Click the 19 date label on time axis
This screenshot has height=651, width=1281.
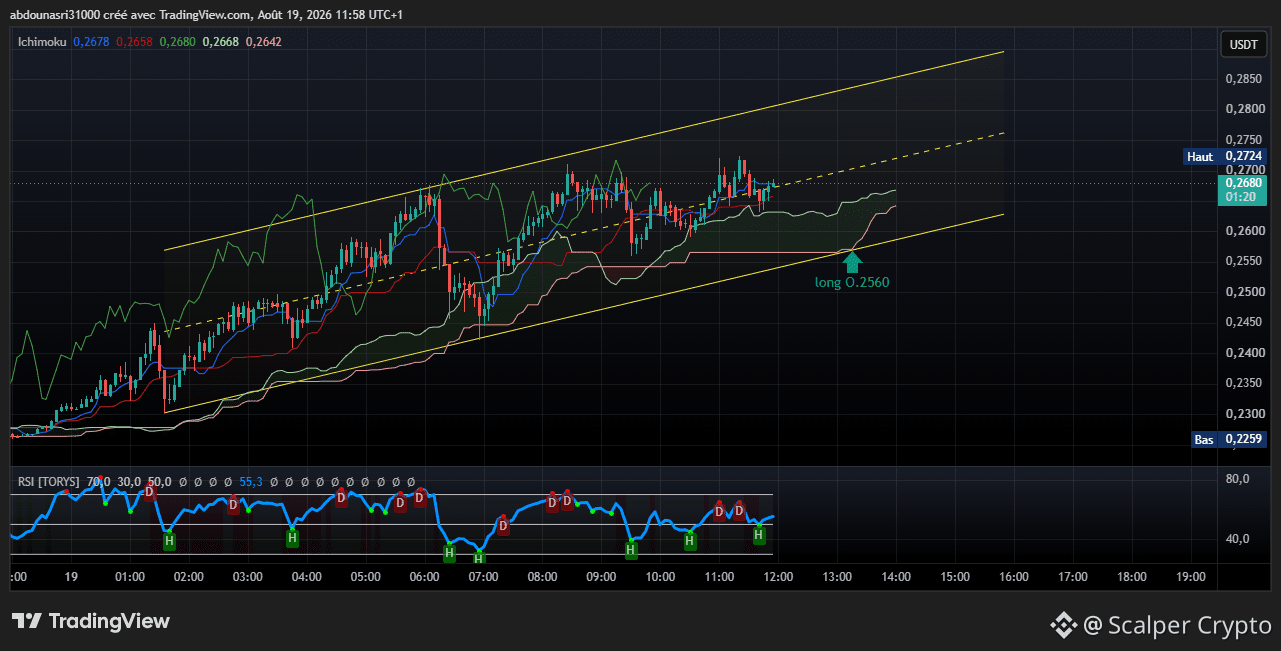pos(70,577)
